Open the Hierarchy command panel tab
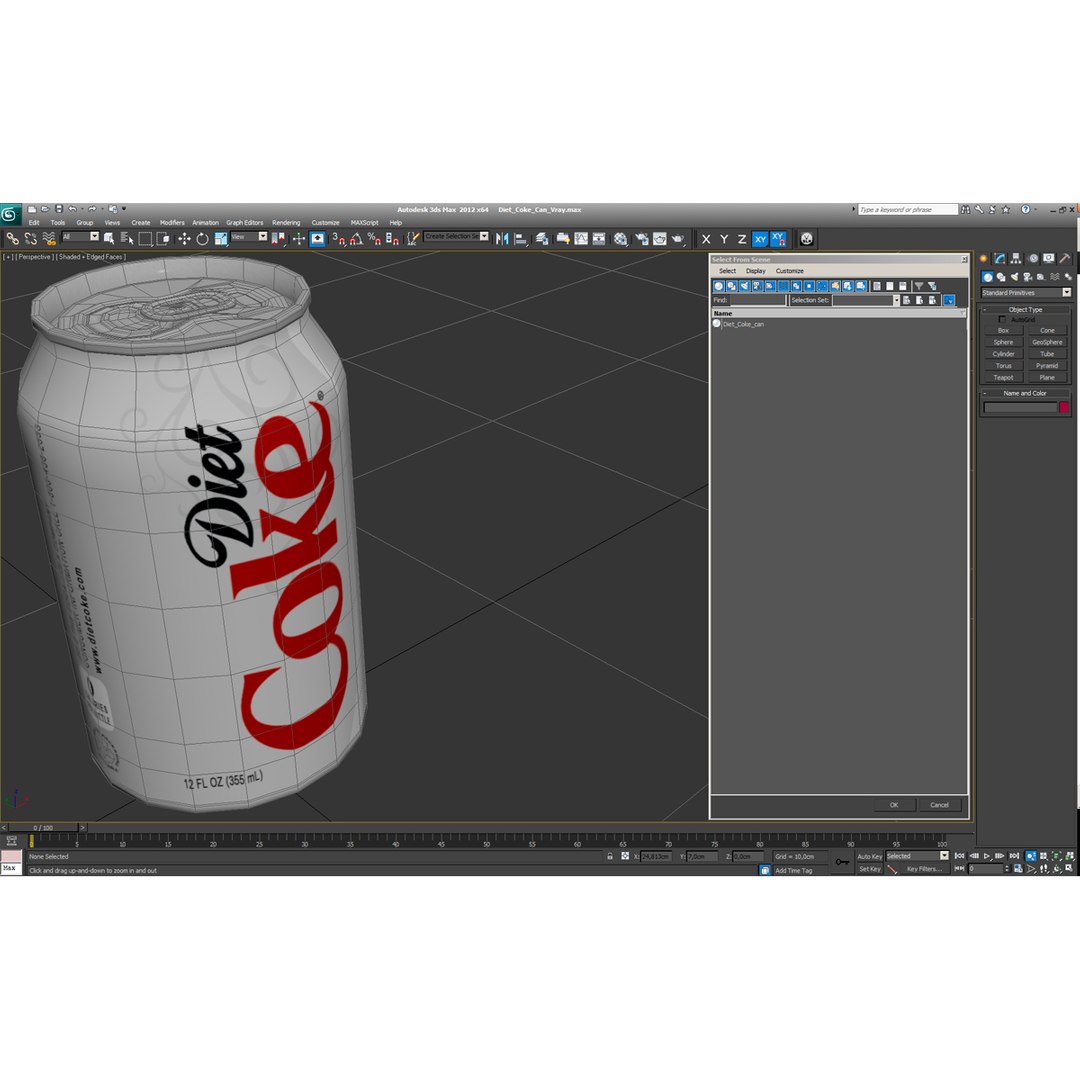This screenshot has width=1080, height=1080. tap(1016, 259)
